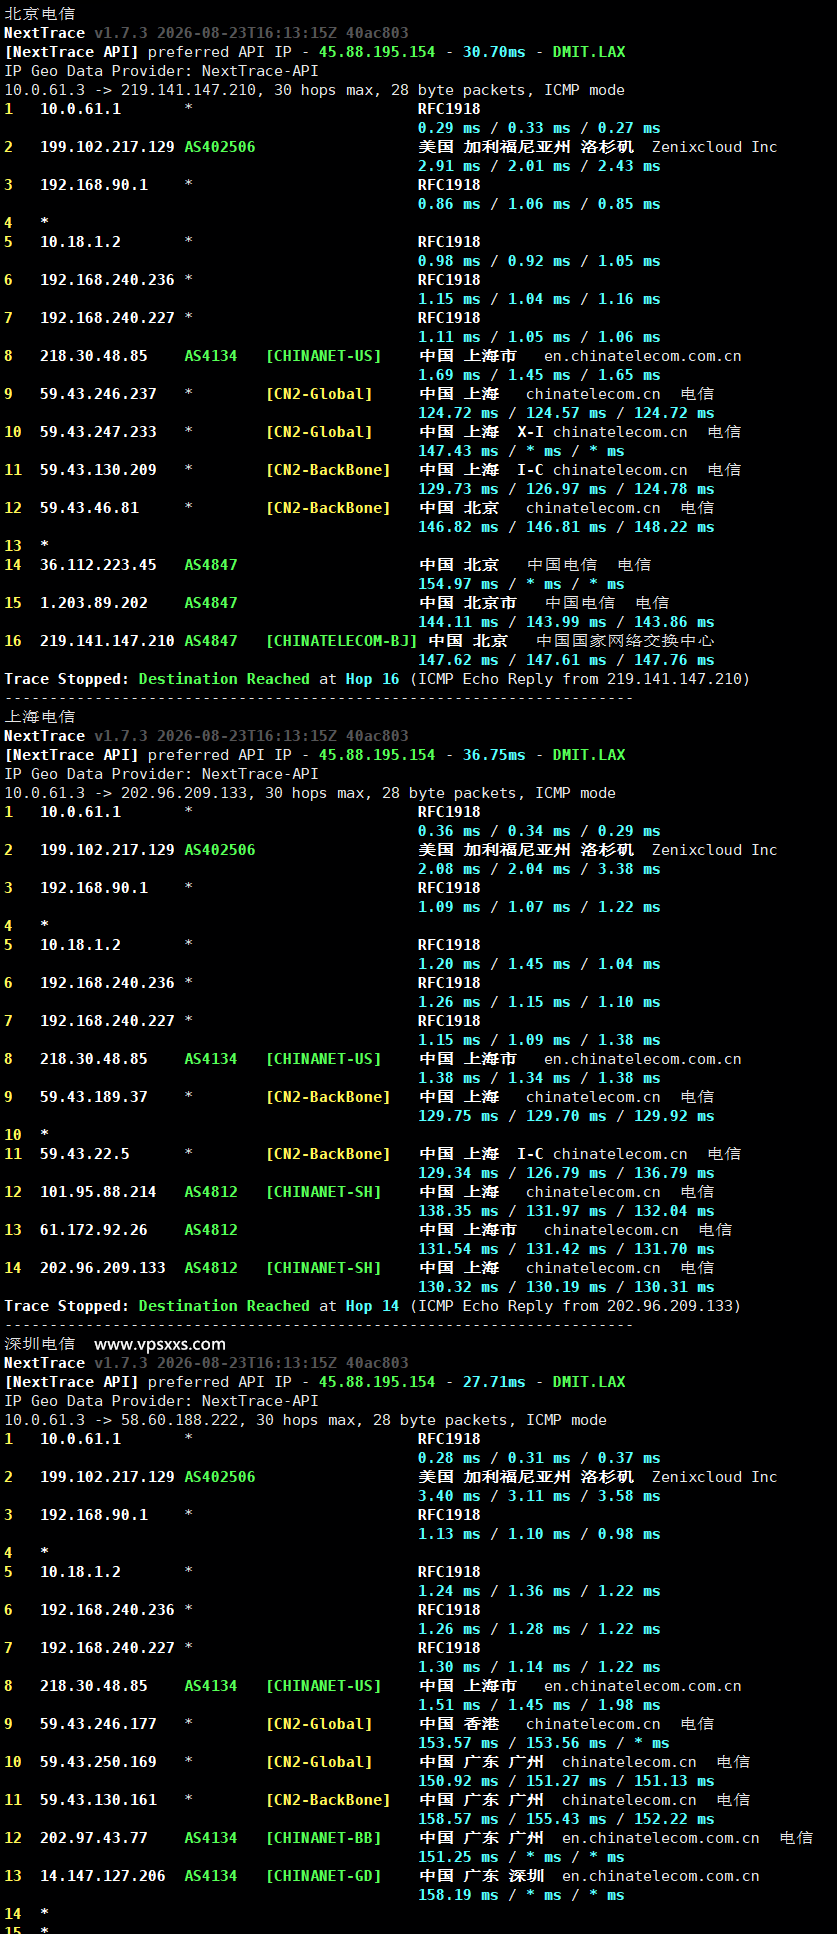The width and height of the screenshot is (837, 1934).
Task: Click IP 202.96.209.133 at Shanghai hop 14
Action: click(103, 1268)
